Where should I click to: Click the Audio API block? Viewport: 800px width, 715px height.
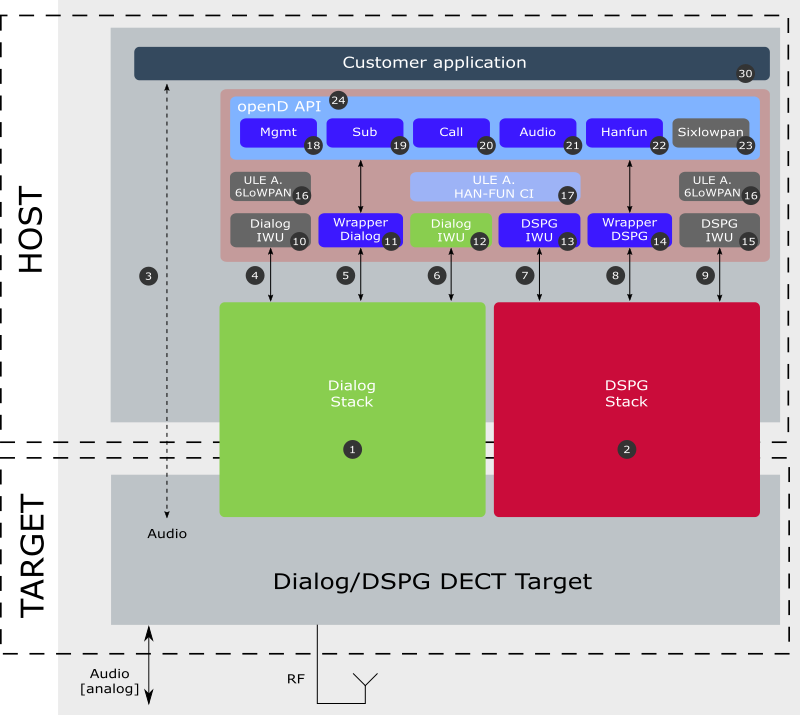[x=538, y=133]
